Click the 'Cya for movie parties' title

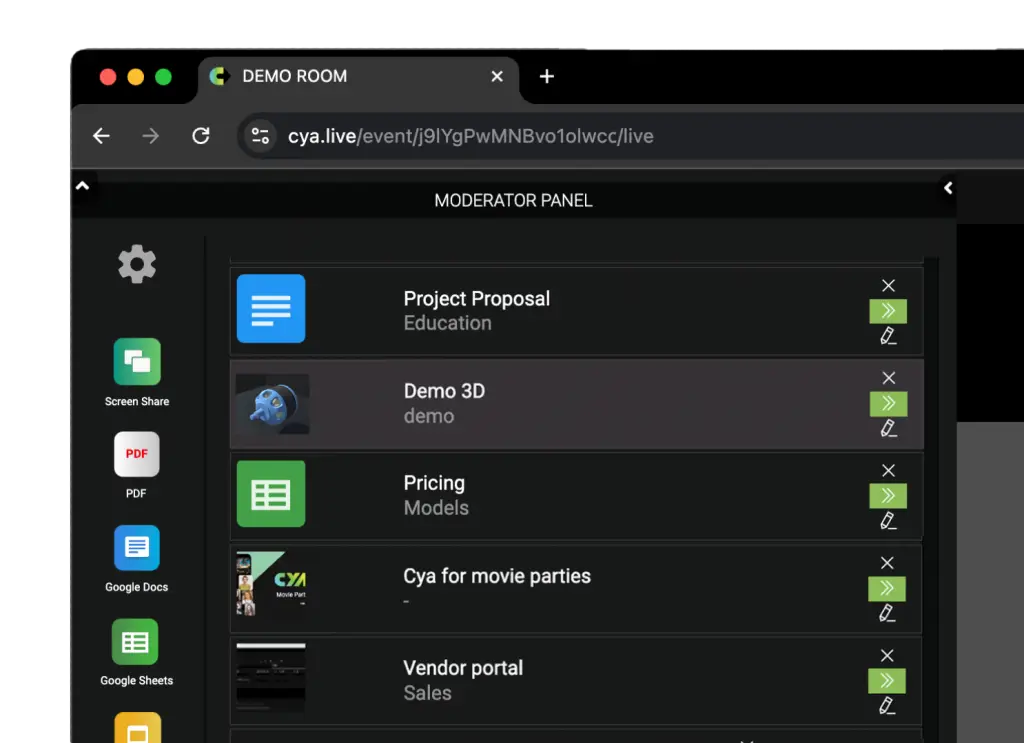(497, 576)
